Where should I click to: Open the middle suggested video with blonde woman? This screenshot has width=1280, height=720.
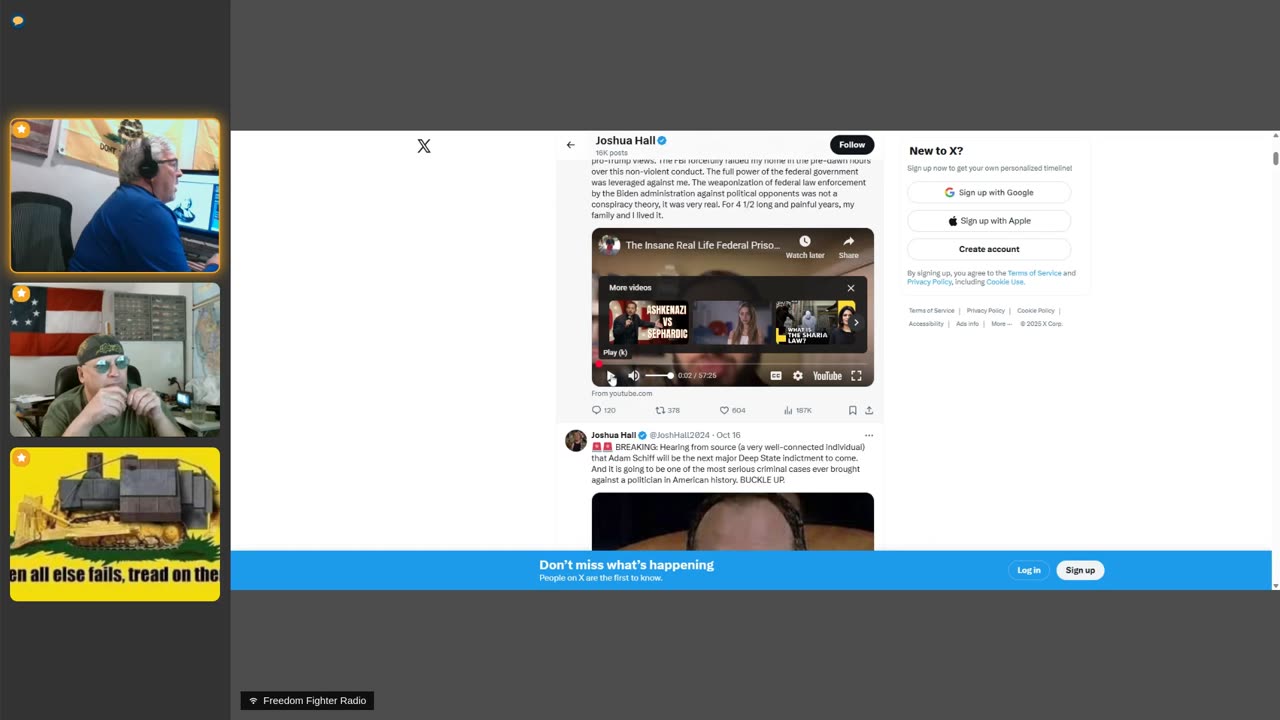point(732,322)
